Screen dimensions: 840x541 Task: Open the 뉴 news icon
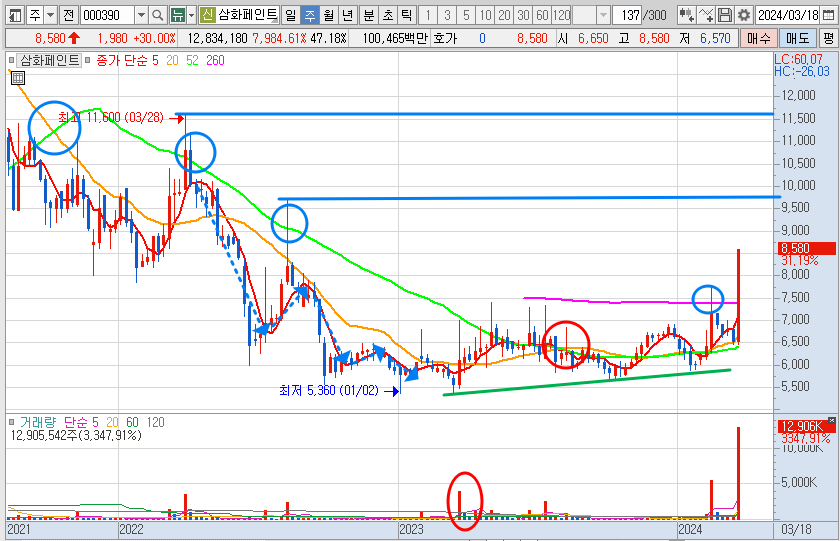click(x=177, y=15)
